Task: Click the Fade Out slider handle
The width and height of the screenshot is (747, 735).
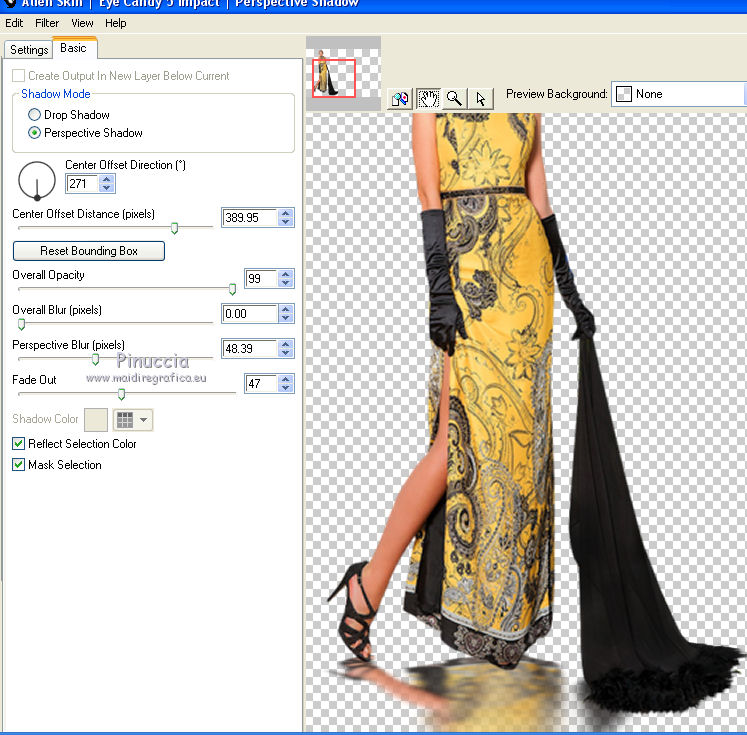Action: click(x=121, y=394)
